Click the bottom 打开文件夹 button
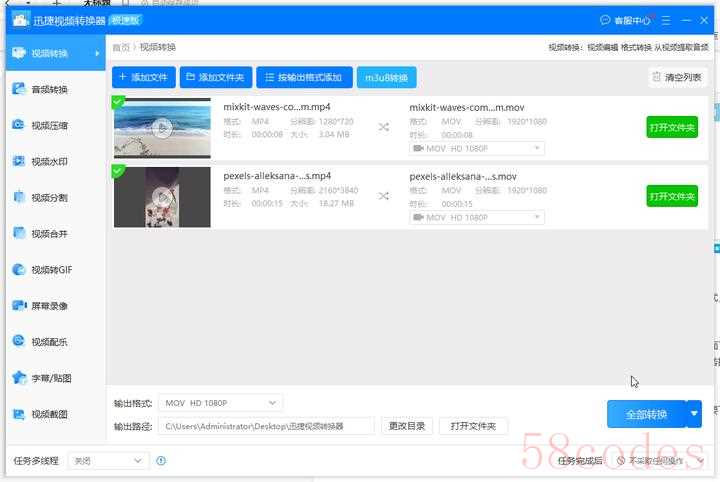720x482 pixels. pyautogui.click(x=473, y=426)
